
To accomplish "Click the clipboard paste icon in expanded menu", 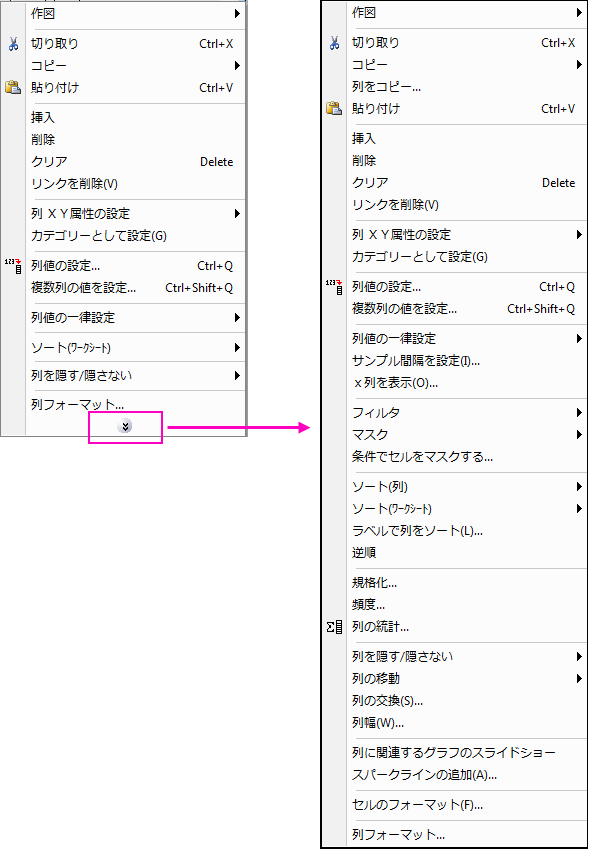I will [x=334, y=108].
